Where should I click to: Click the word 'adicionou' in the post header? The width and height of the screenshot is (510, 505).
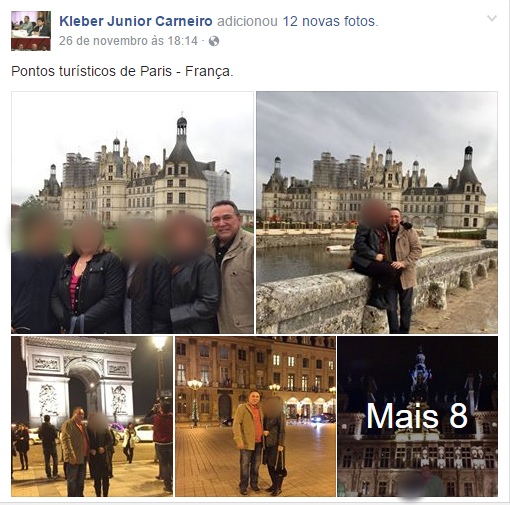tap(247, 21)
